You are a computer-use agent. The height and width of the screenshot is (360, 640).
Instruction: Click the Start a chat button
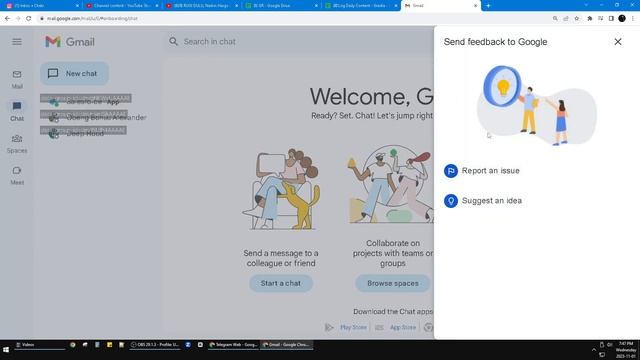281,283
